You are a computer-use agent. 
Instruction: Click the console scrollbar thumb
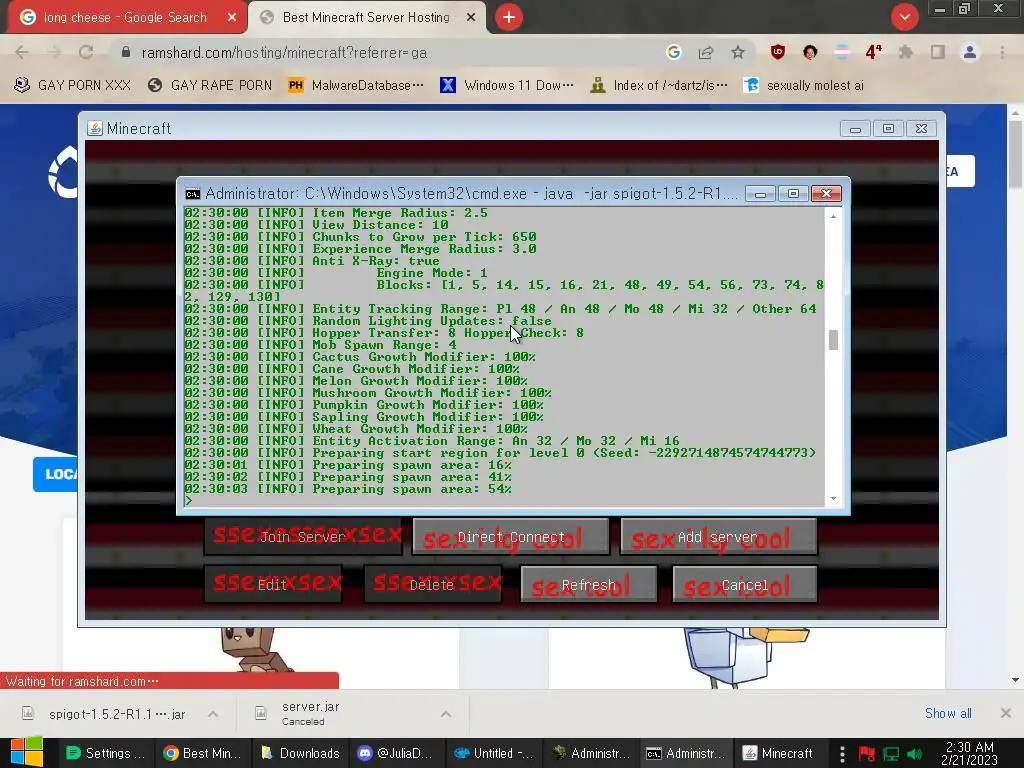point(833,340)
